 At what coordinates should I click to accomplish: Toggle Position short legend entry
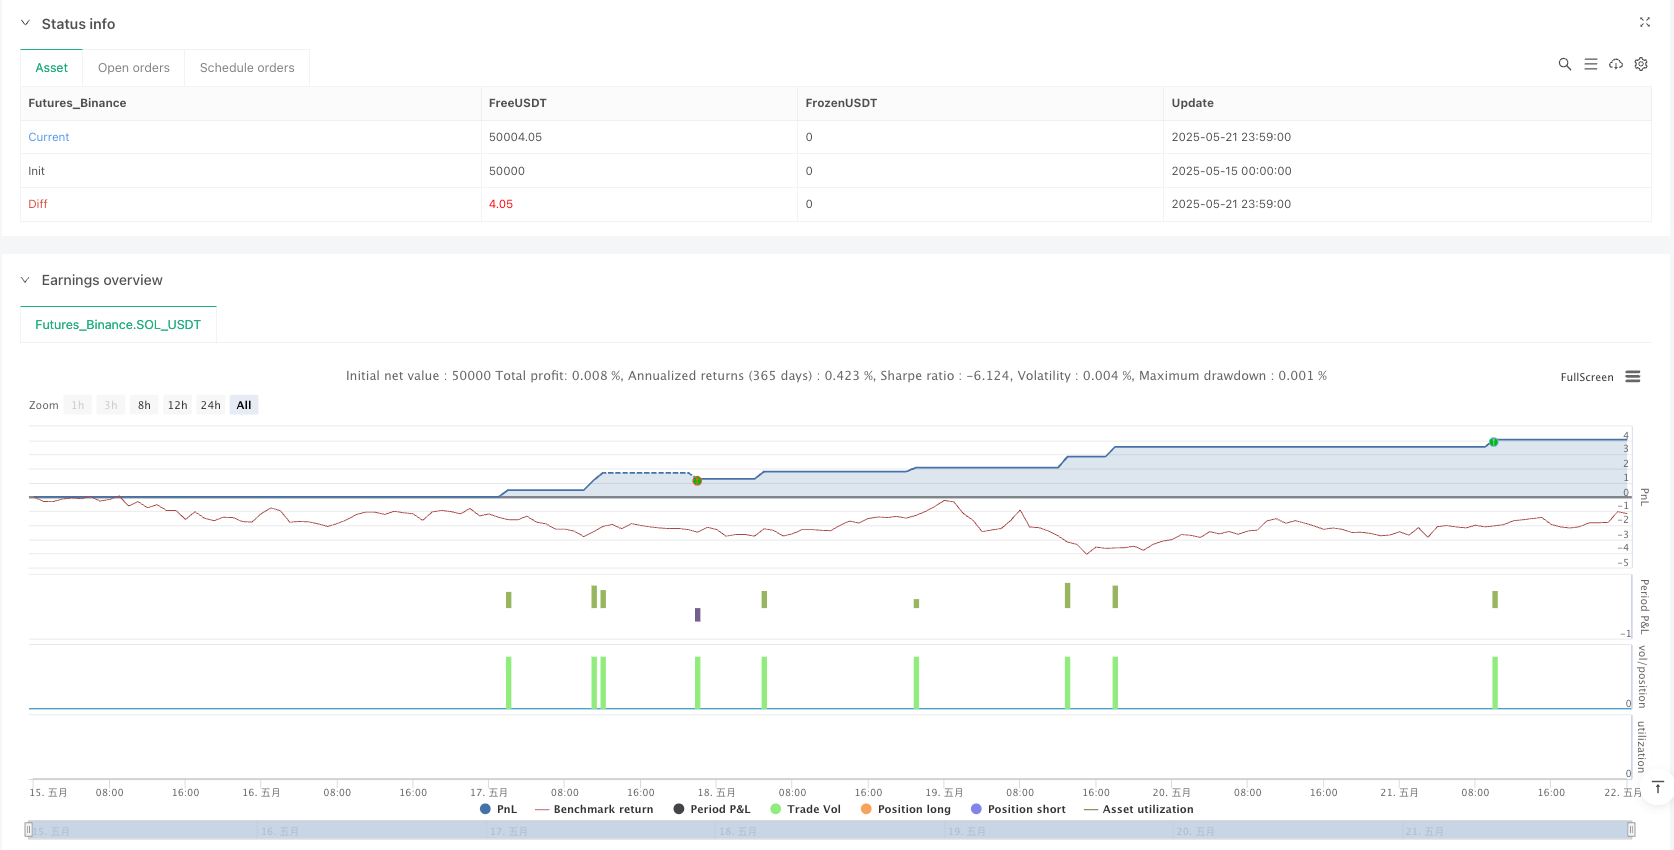click(x=1018, y=809)
